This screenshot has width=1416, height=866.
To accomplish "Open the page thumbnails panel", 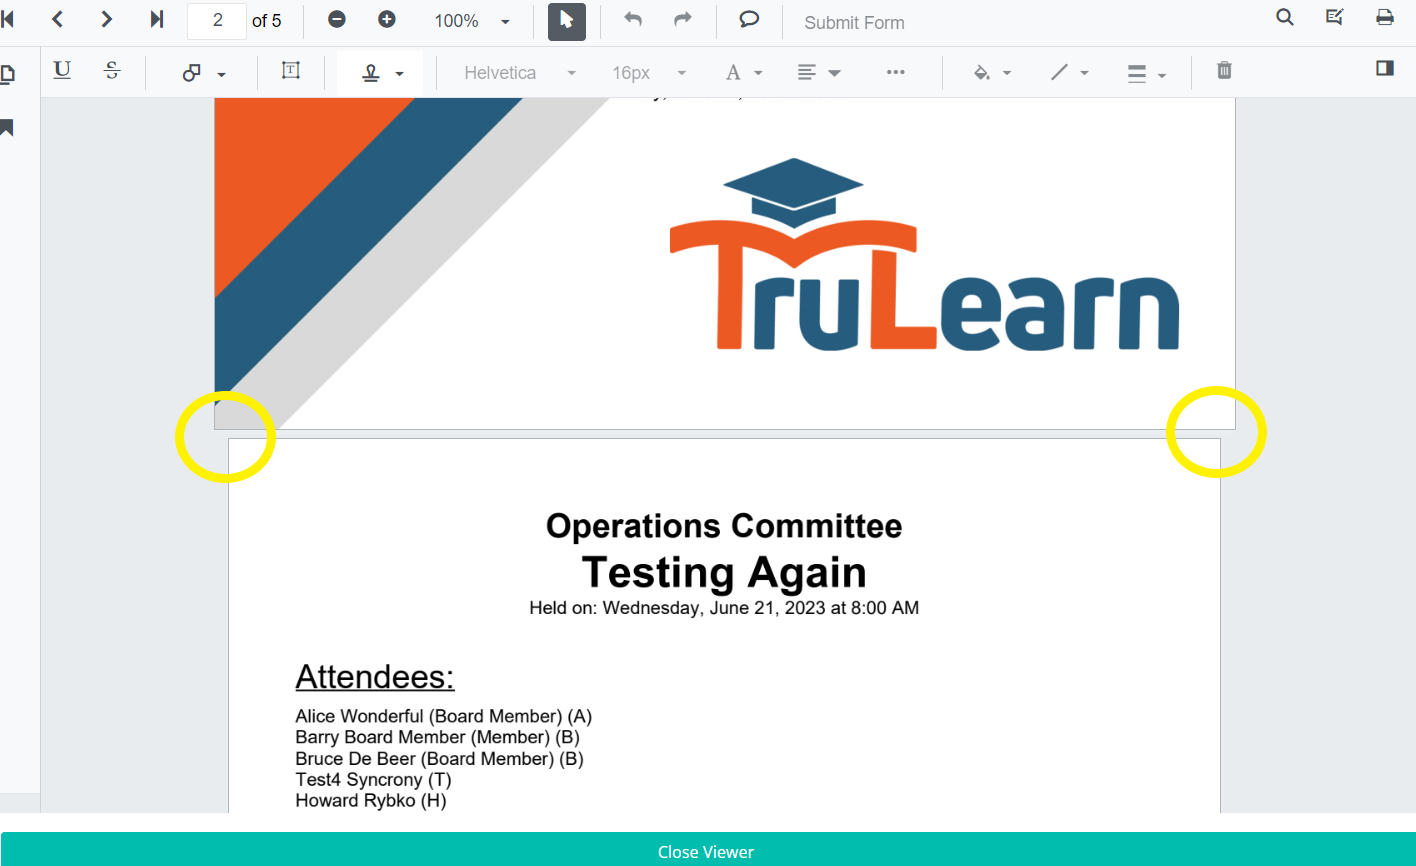I will coord(8,73).
